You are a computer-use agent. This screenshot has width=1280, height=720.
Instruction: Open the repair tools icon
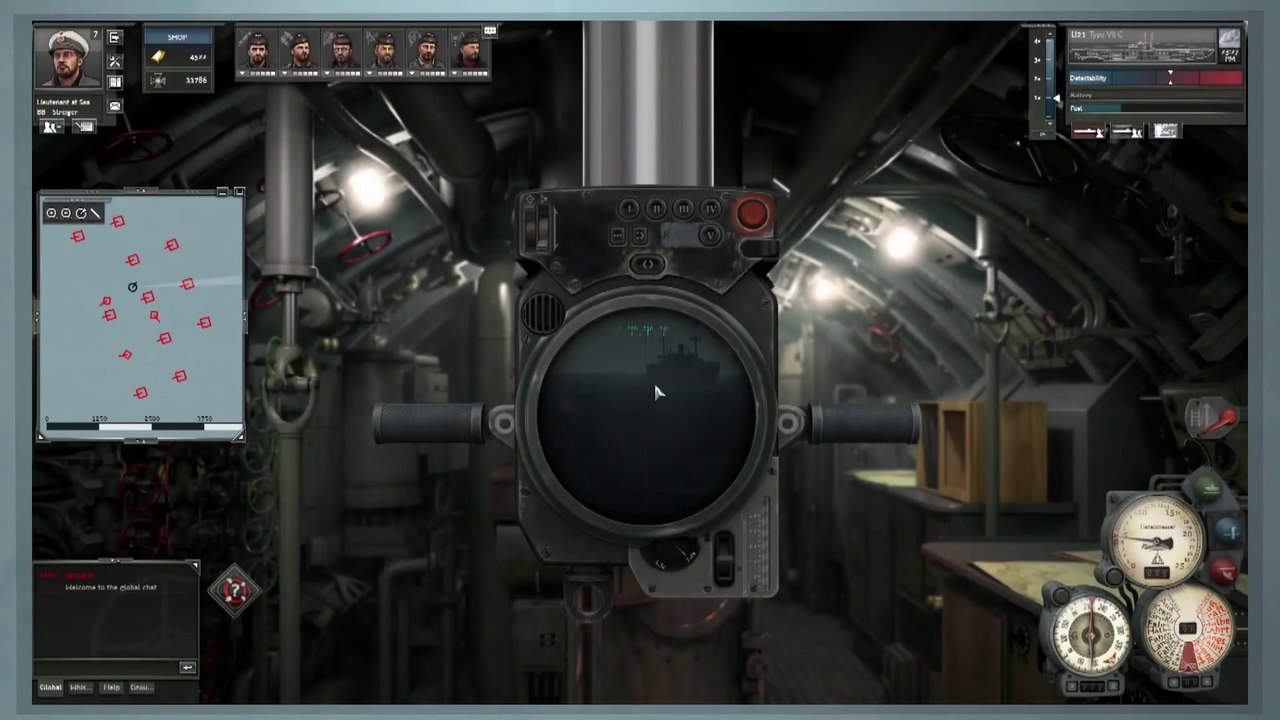coord(115,61)
